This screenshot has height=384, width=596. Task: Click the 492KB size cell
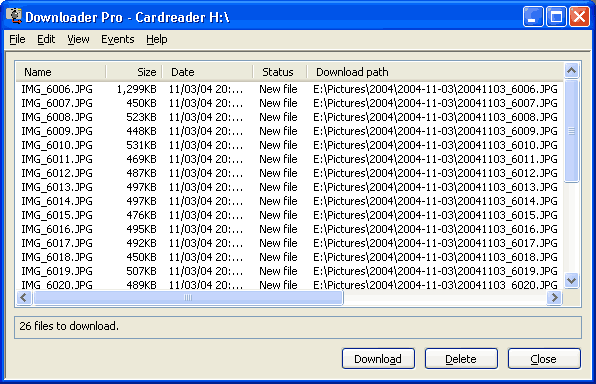(141, 243)
